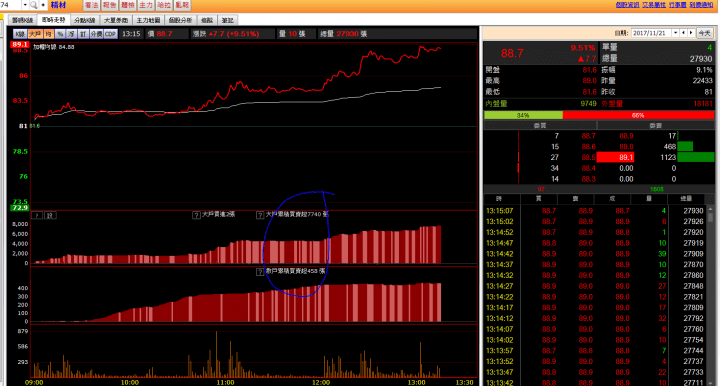
Task: Go to previous date with left arrow
Action: 684,33
